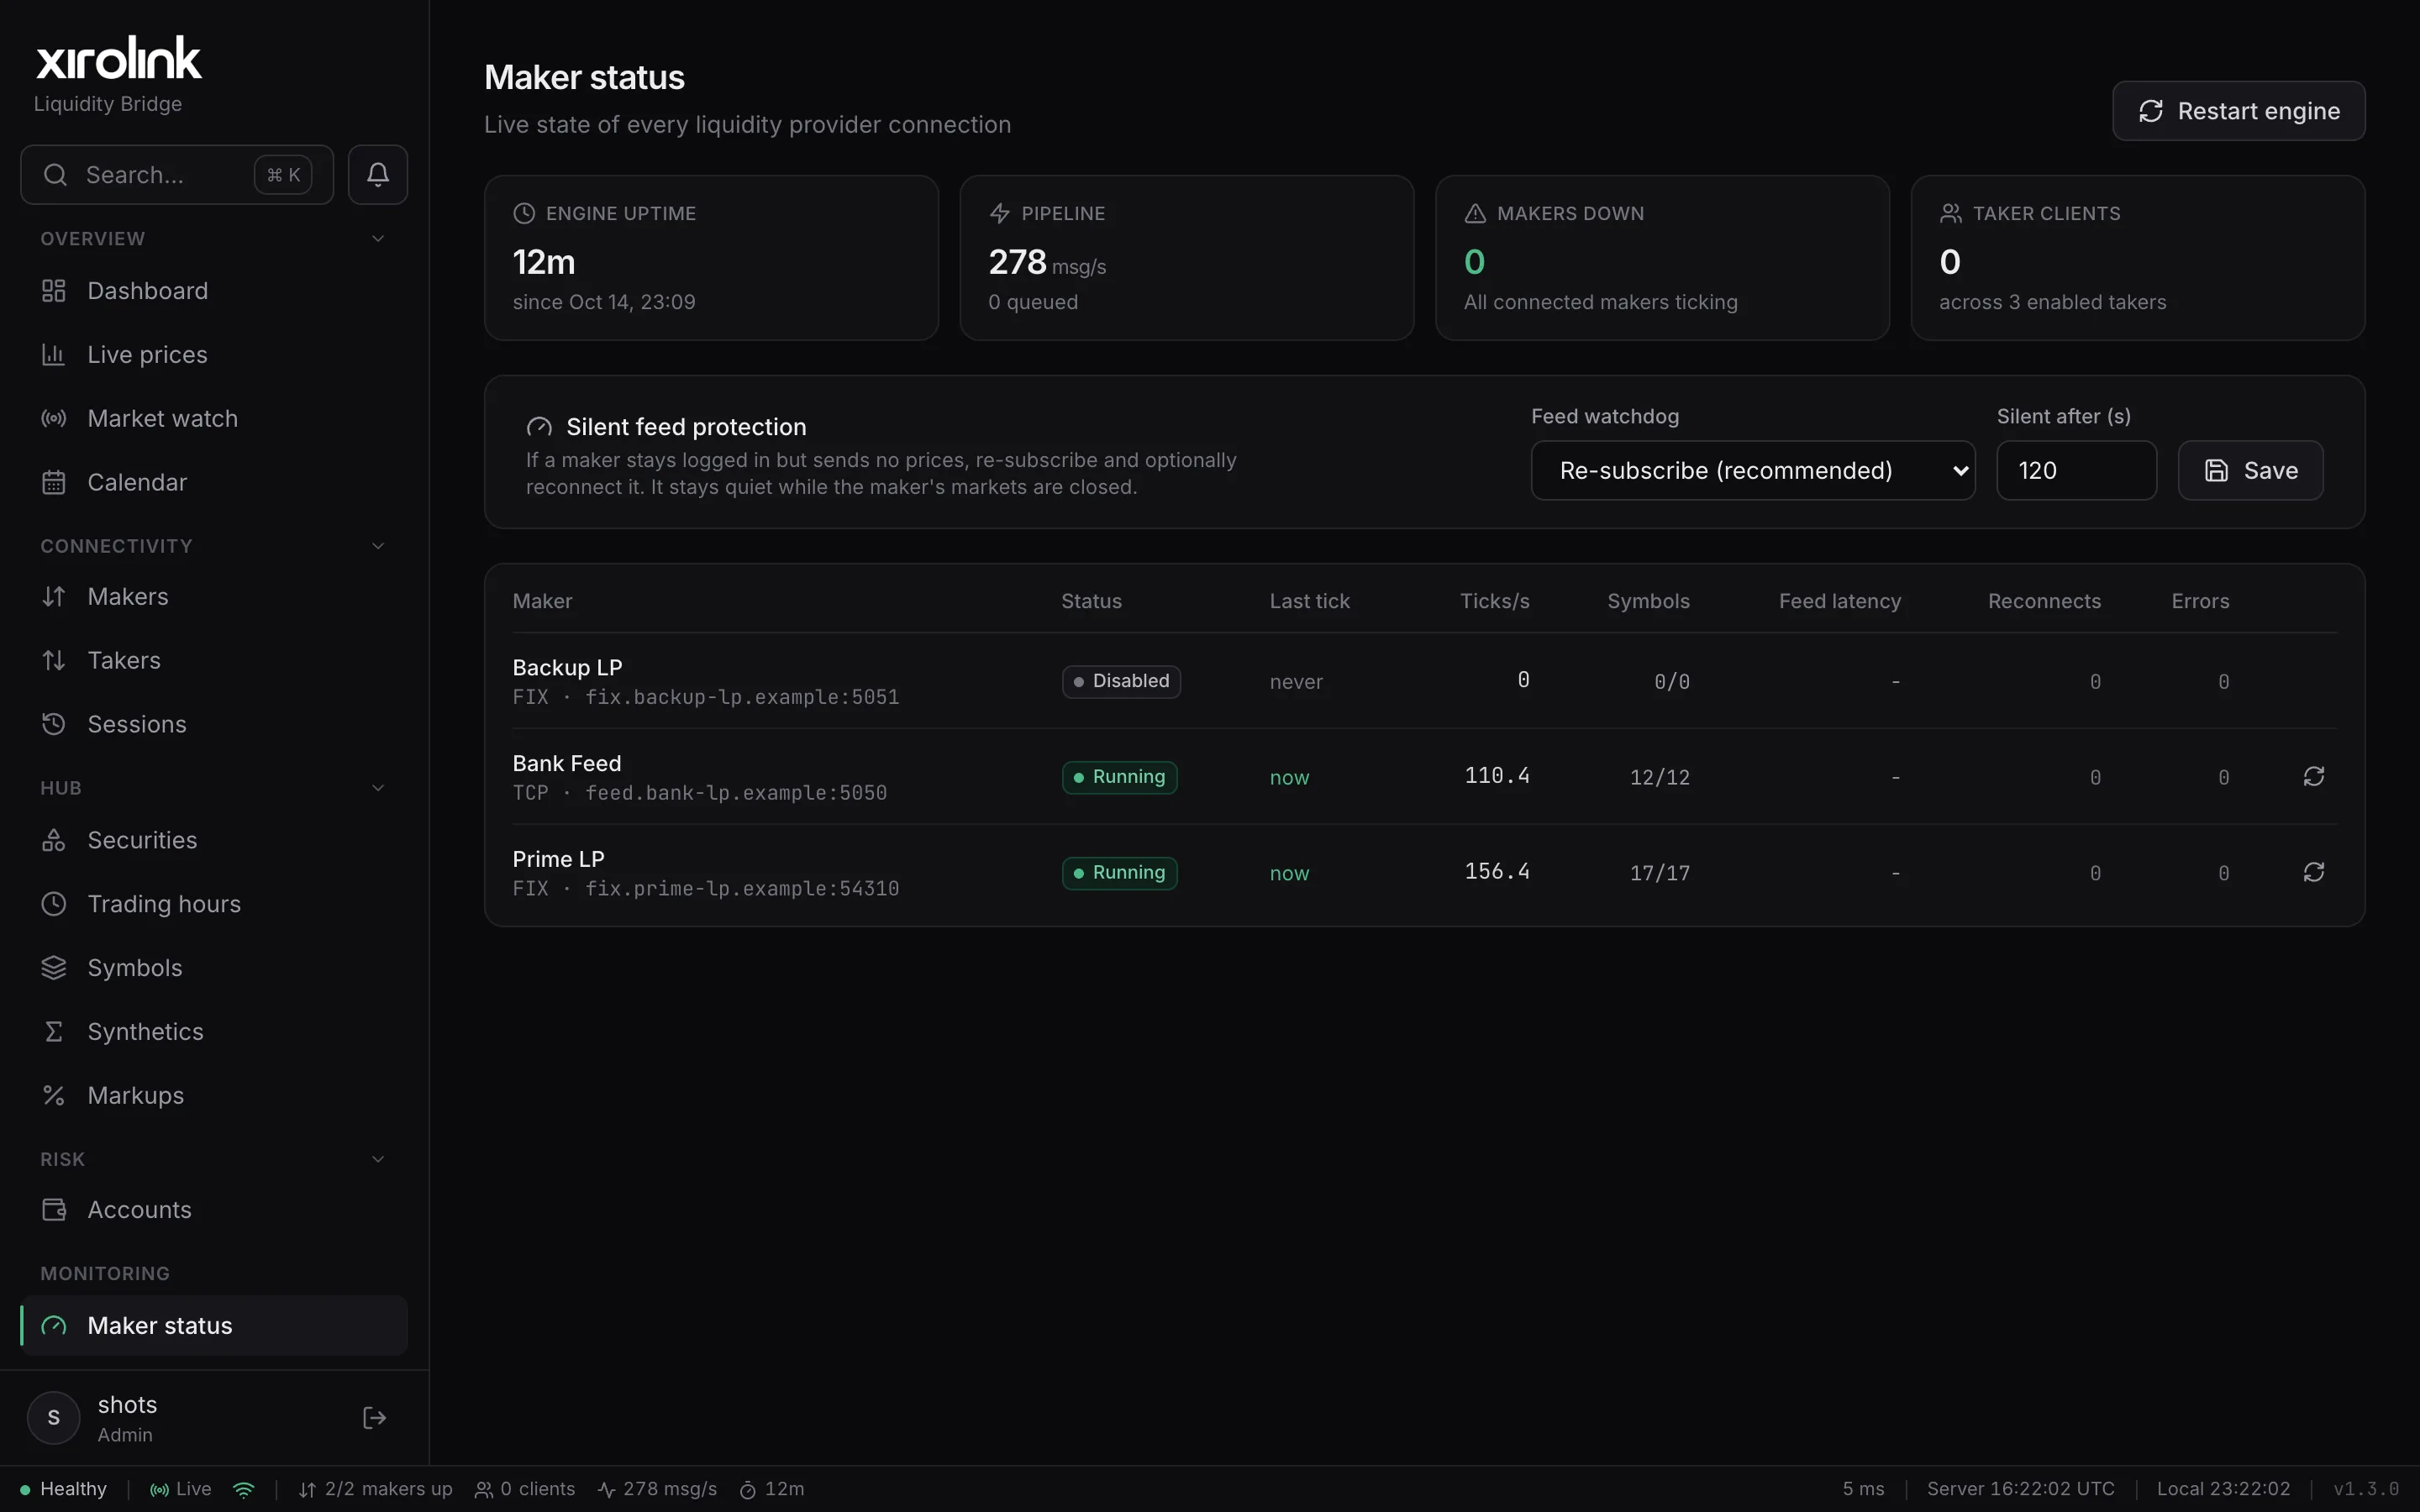
Task: Open the Feed watchdog dropdown
Action: pos(1752,470)
